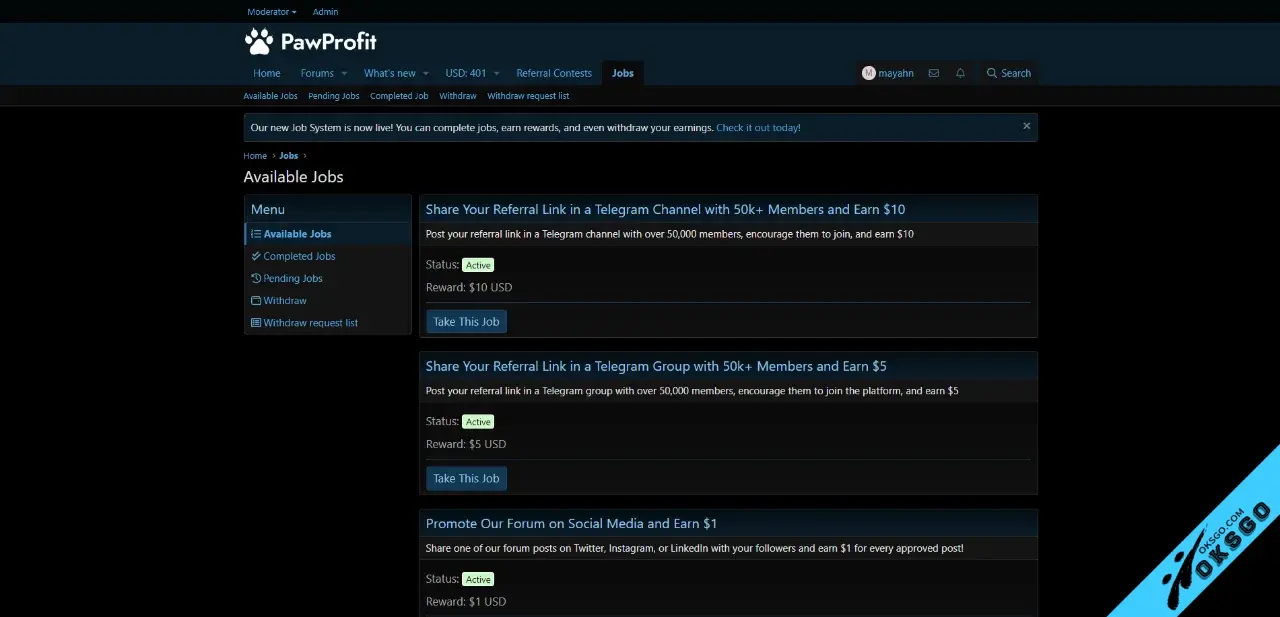Open the Telegram Group $5 job title

(656, 366)
